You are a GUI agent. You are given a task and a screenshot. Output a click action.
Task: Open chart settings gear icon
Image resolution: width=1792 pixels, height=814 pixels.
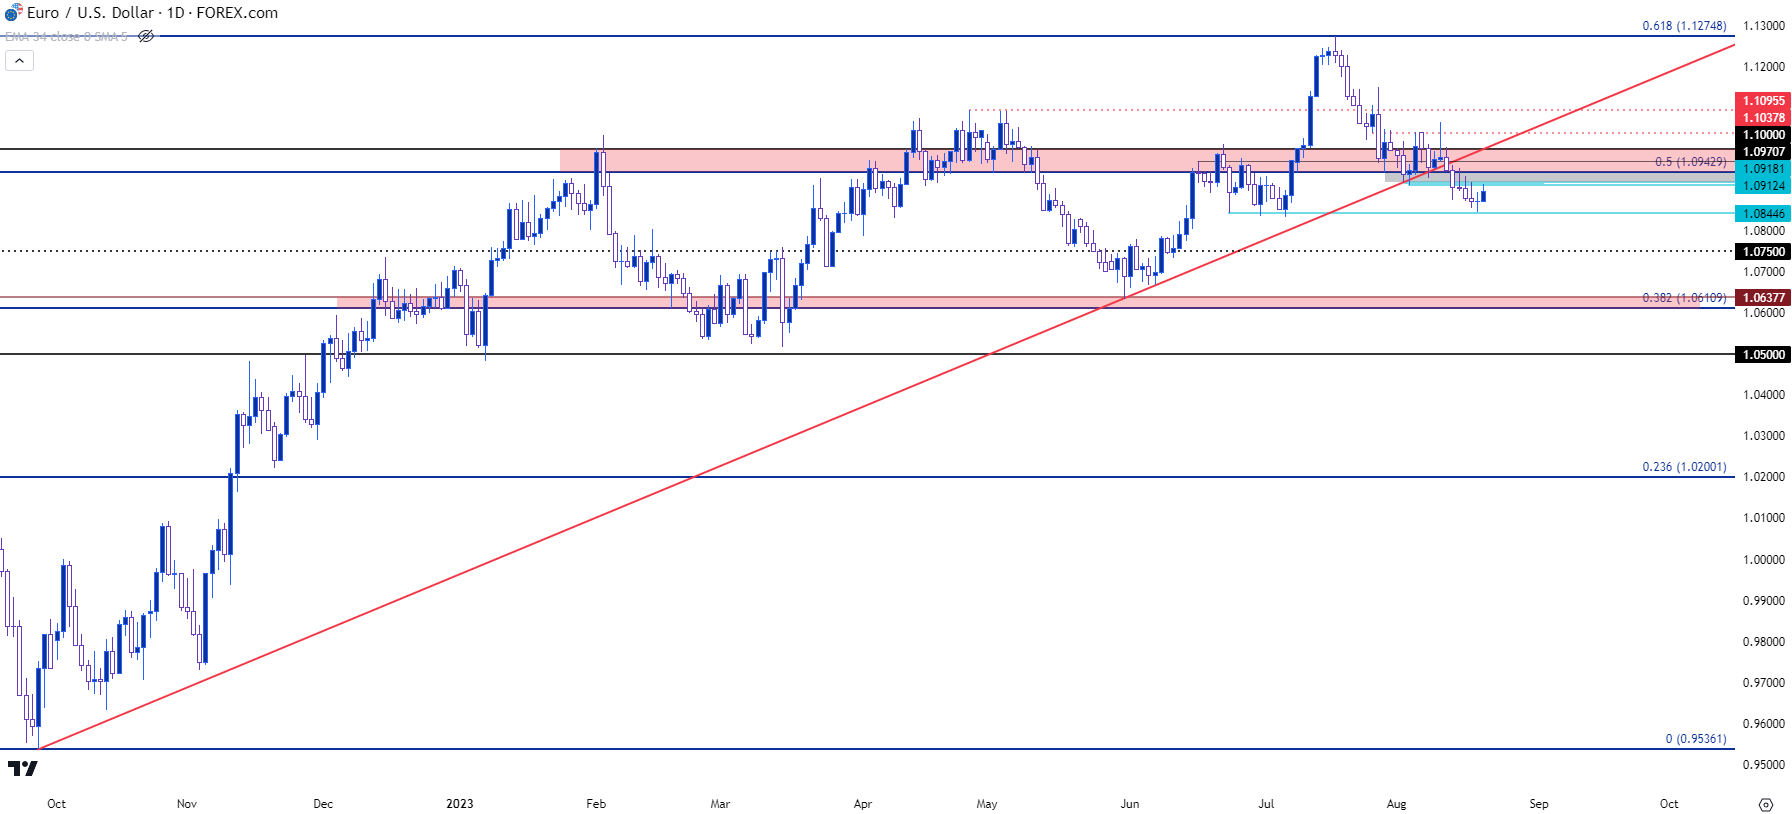tap(1767, 804)
